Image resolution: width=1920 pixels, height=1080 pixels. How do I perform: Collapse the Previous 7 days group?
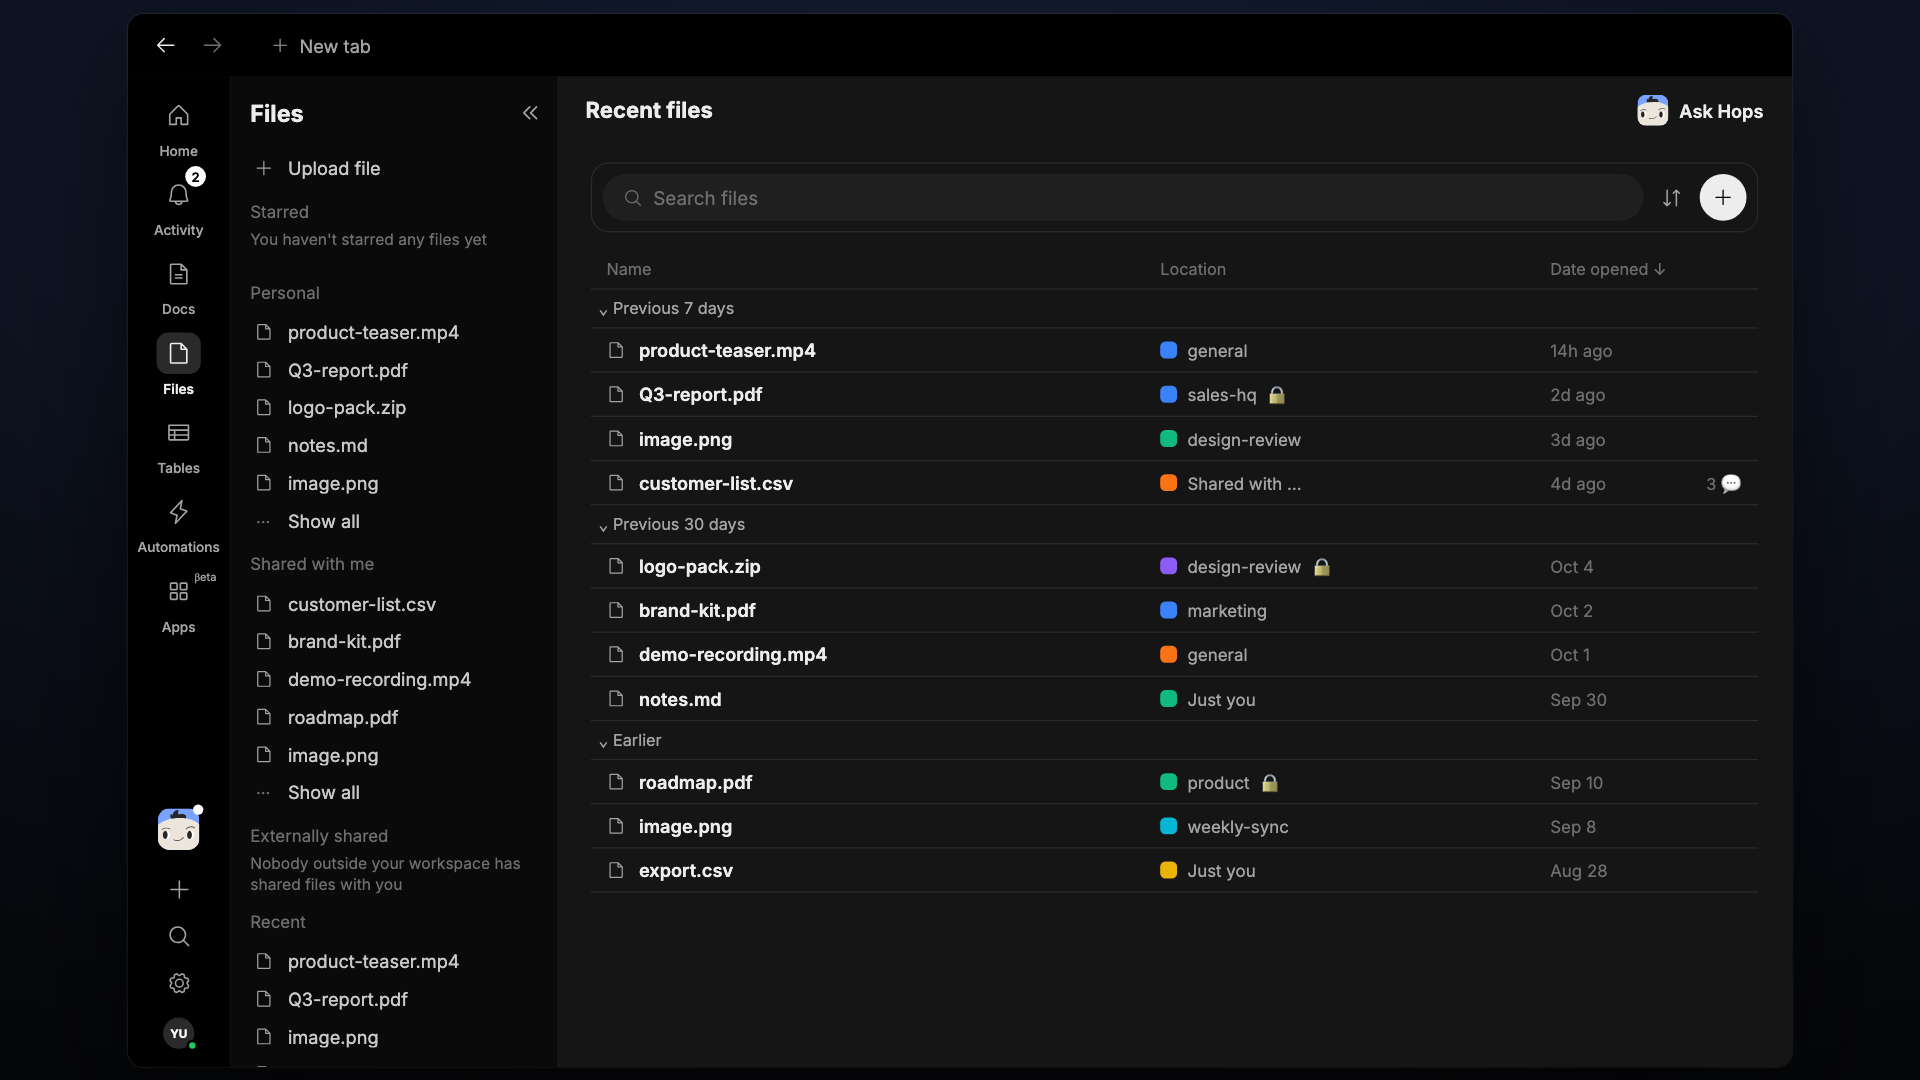point(603,310)
